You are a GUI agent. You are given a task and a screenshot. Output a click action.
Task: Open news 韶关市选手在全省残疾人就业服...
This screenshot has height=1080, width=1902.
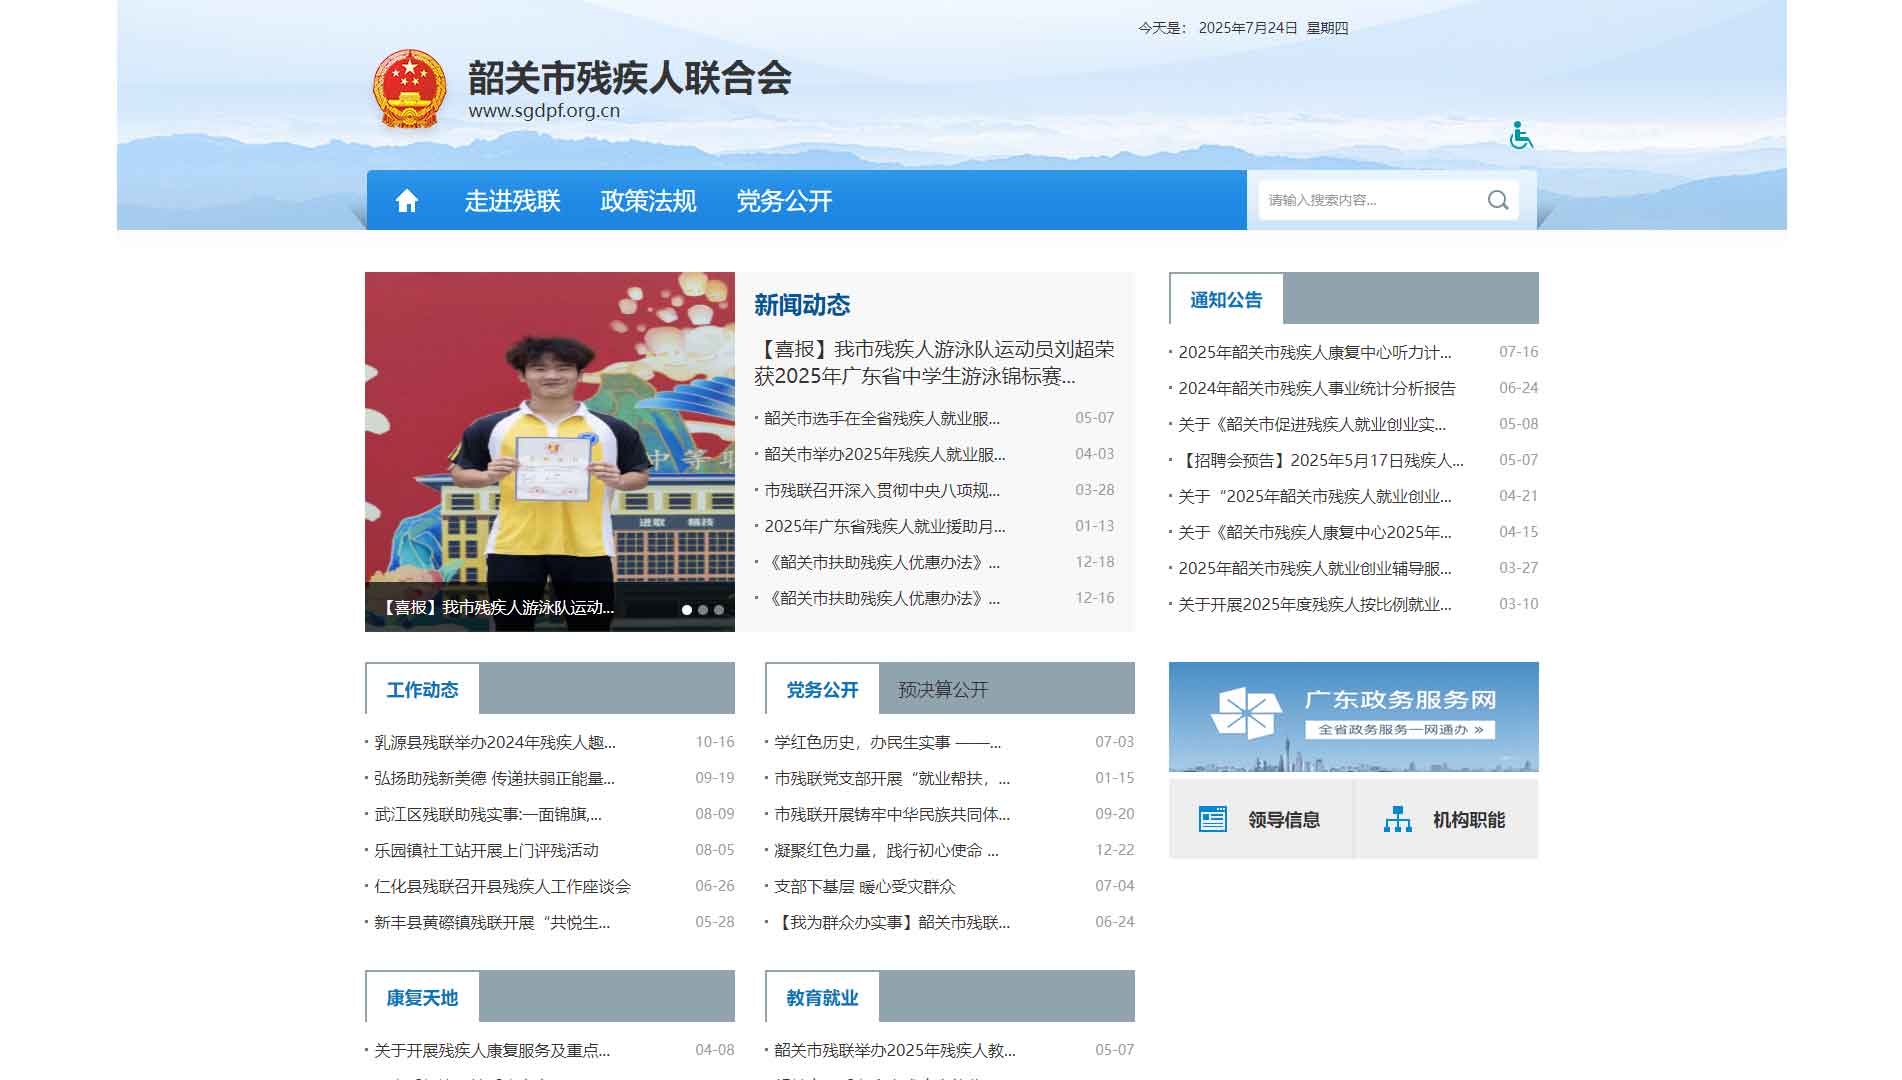pos(882,418)
